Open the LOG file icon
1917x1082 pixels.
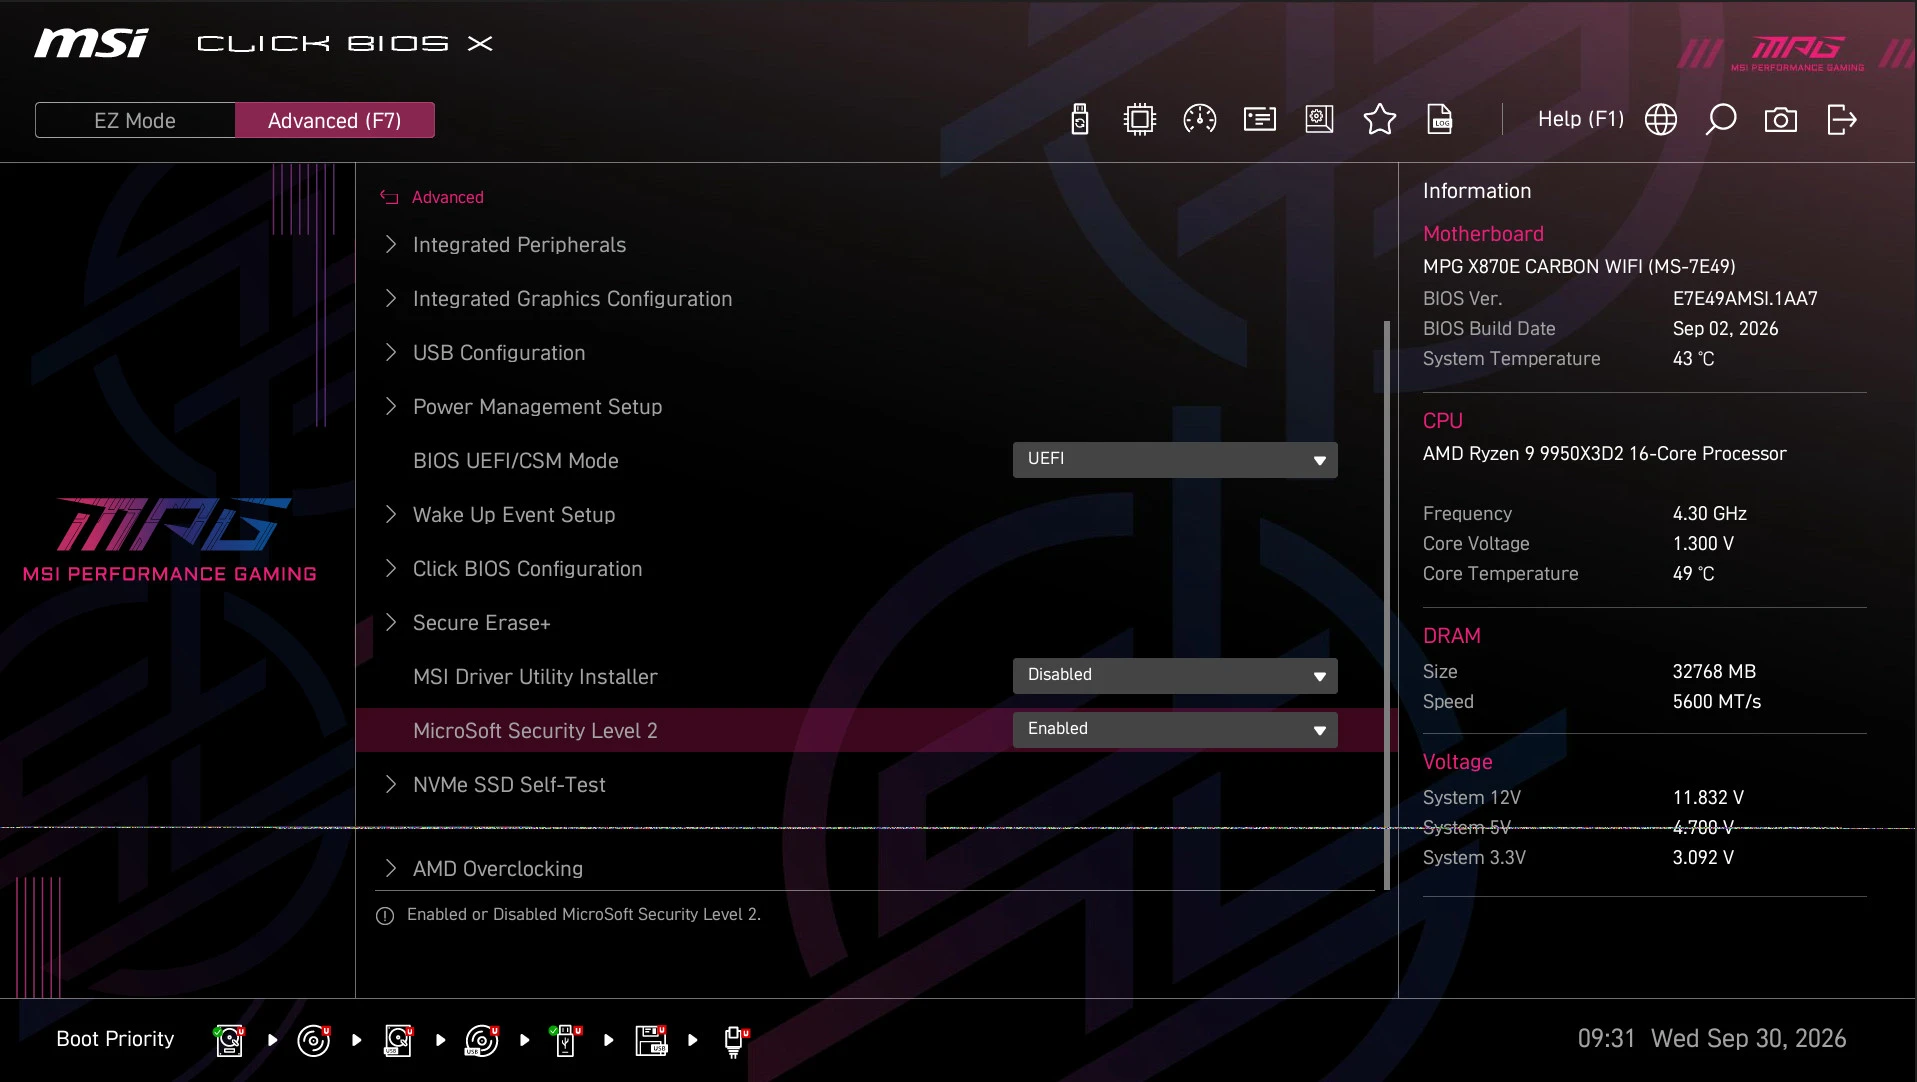coord(1439,120)
